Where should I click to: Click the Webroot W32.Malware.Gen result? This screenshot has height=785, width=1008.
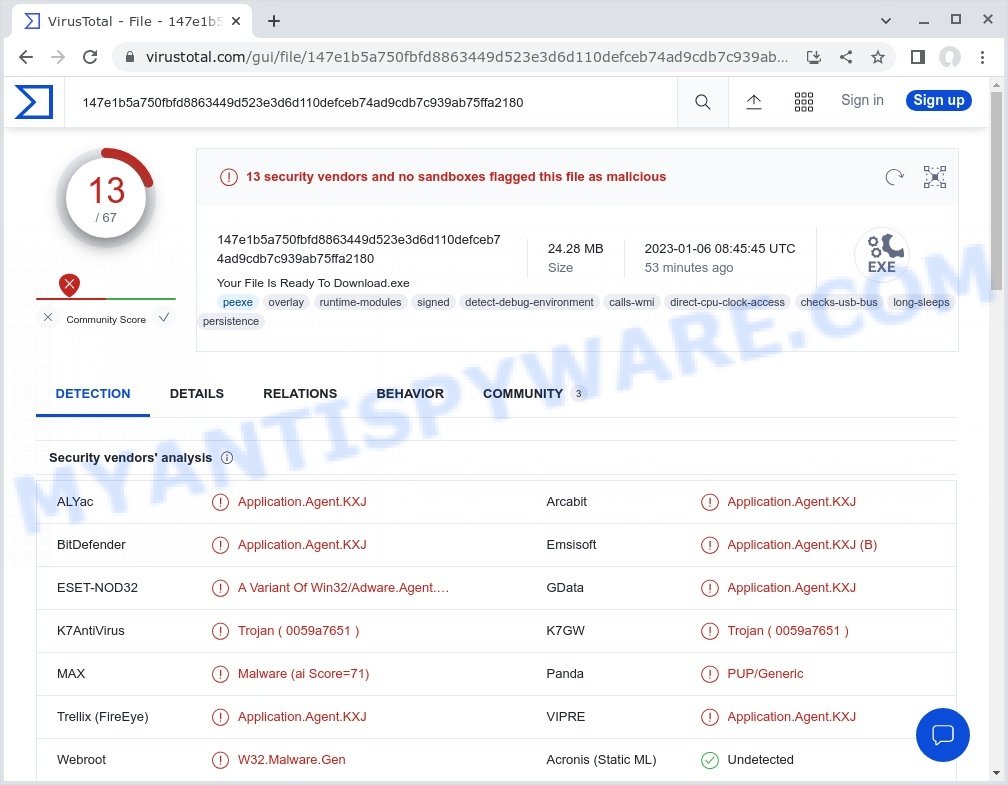pos(291,760)
